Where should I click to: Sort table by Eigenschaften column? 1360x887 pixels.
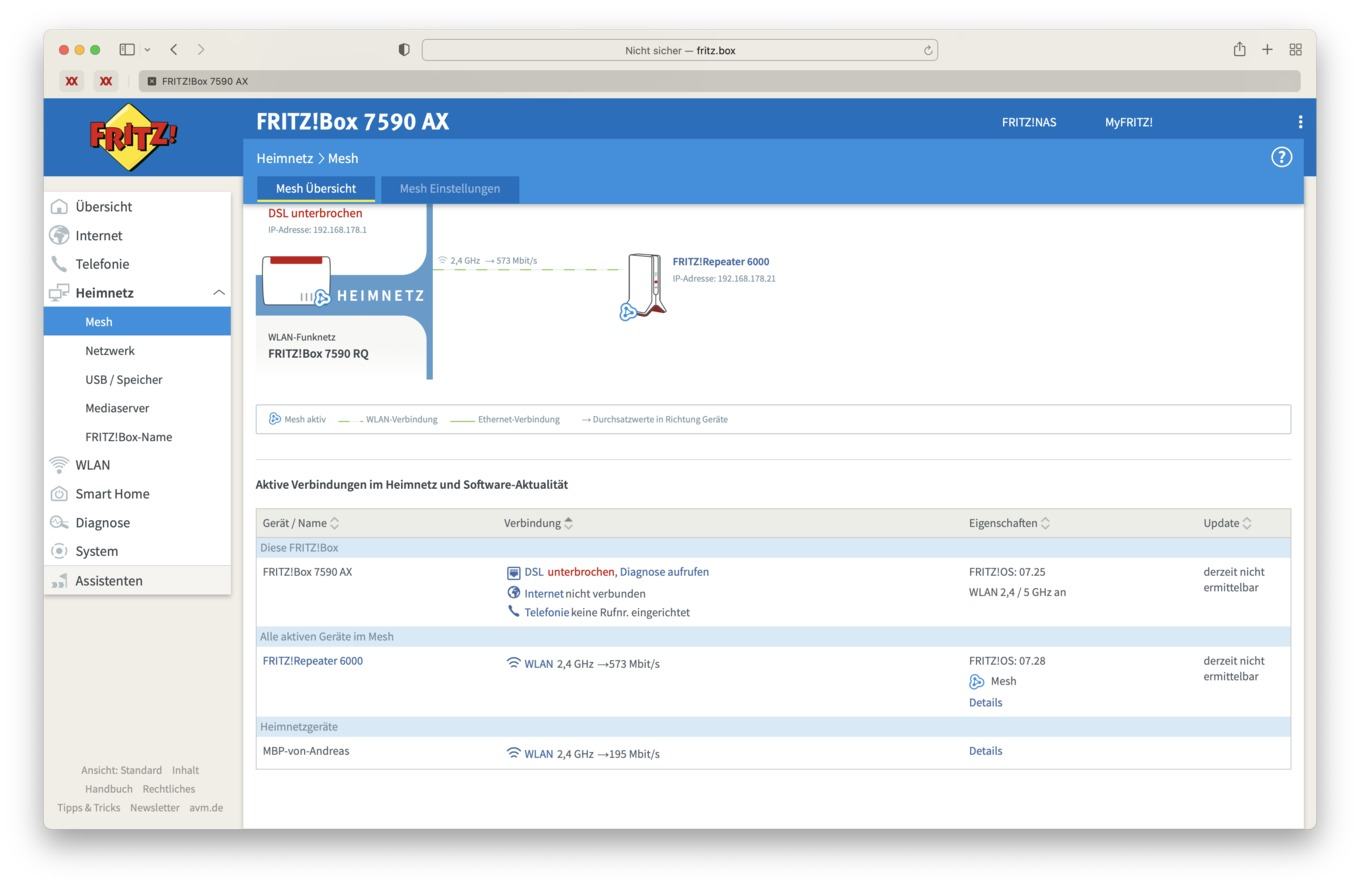[x=1010, y=523]
